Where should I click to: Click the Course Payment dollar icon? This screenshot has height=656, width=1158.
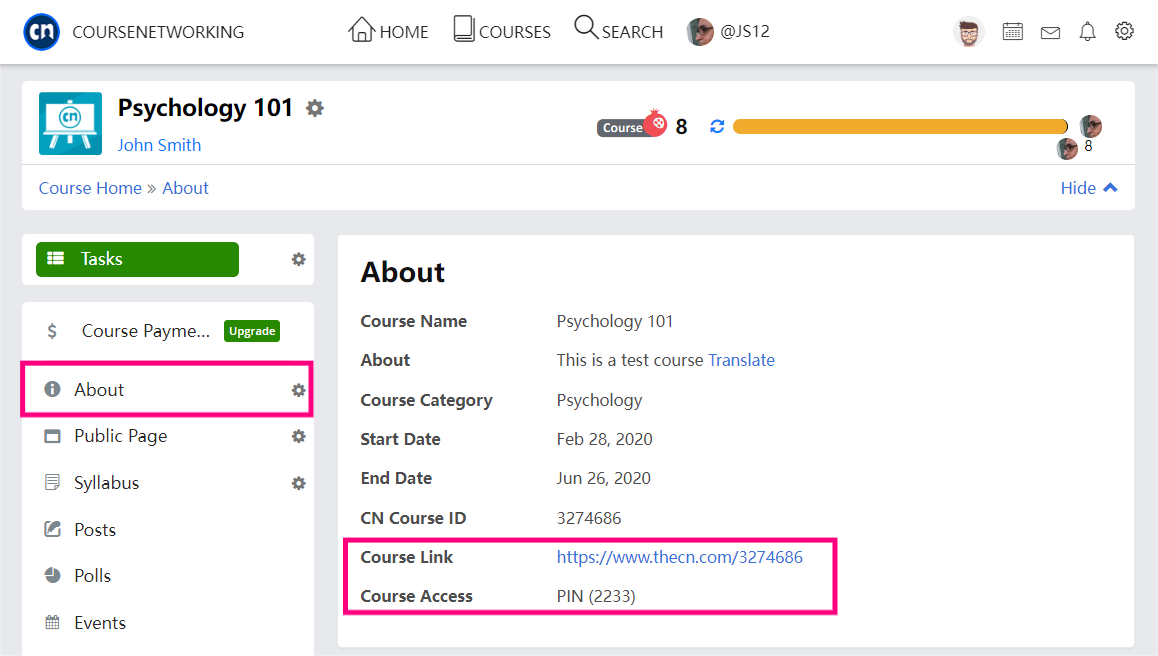click(52, 331)
